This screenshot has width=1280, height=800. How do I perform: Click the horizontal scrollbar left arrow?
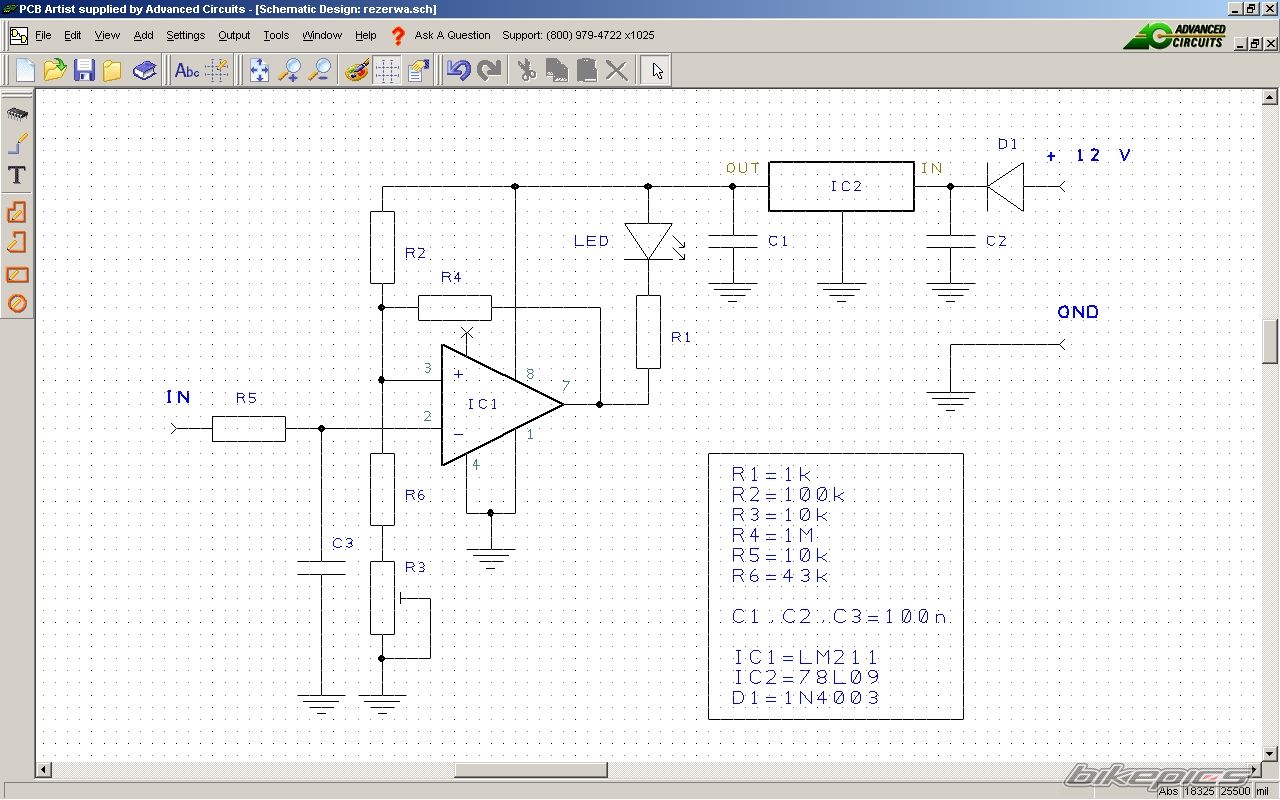point(44,770)
